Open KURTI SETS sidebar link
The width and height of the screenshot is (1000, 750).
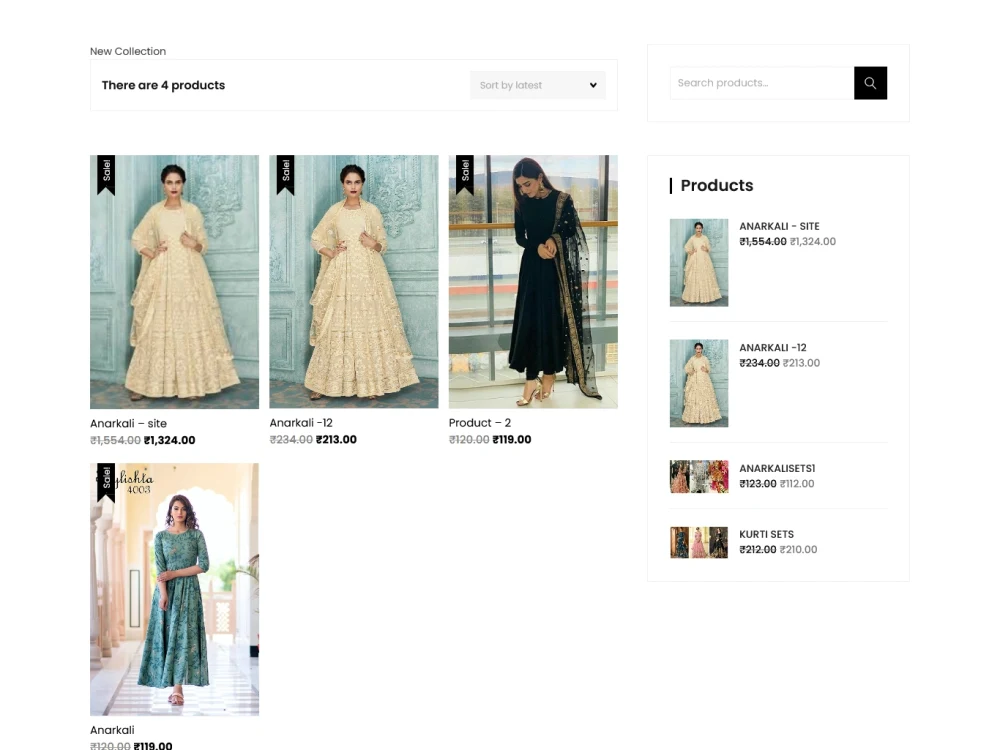[x=767, y=534]
